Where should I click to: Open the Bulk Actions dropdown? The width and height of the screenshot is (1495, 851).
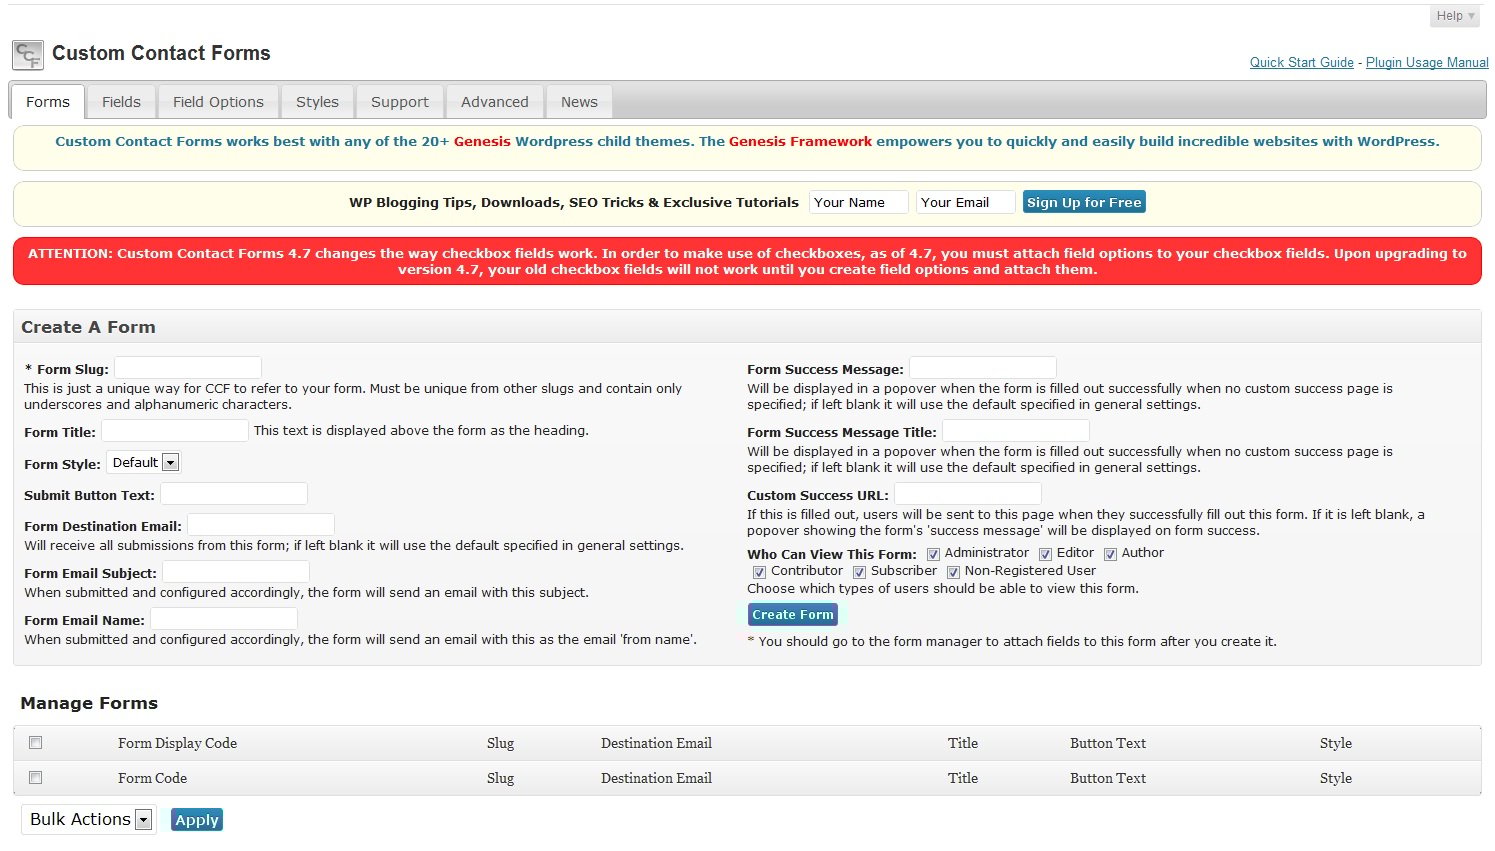click(x=88, y=819)
